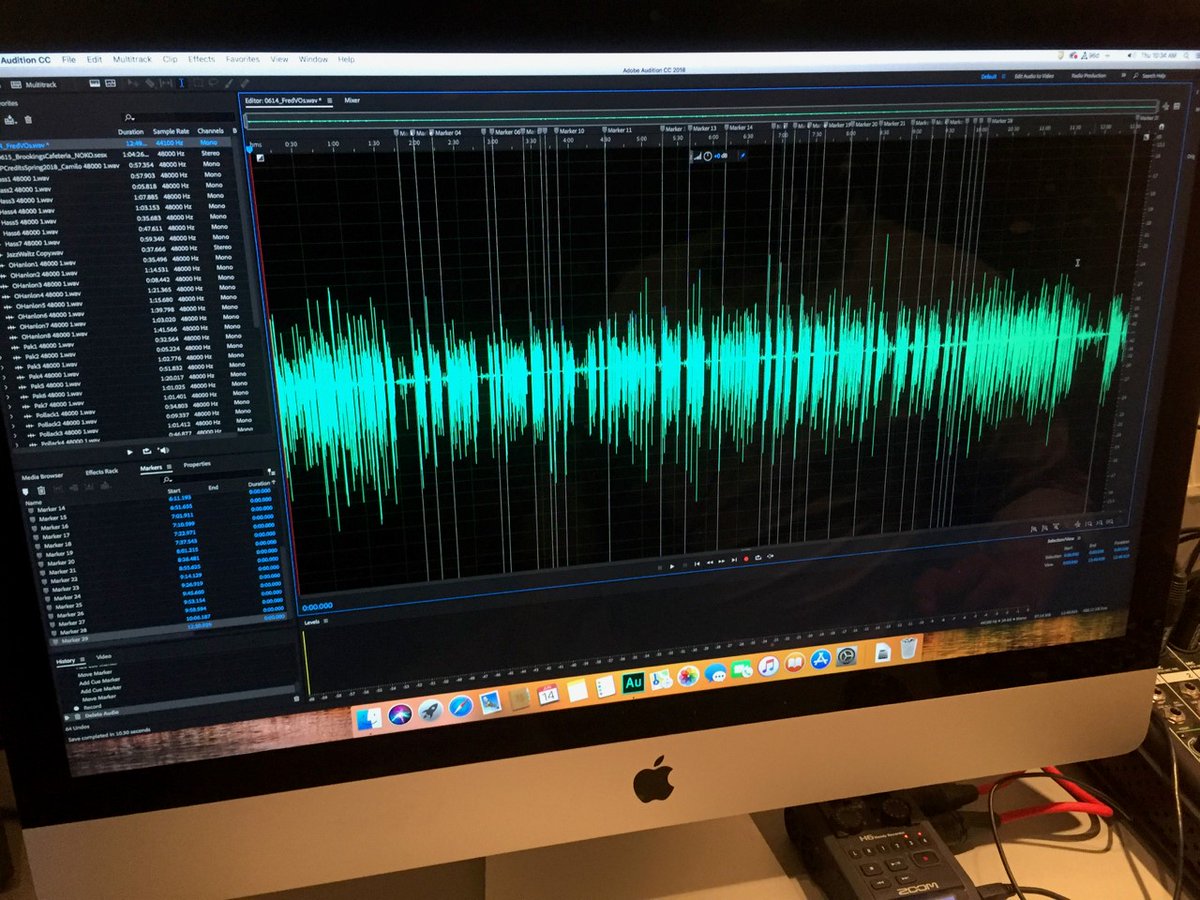Delete the selected marker using trash icon
1200x900 pixels.
(41, 490)
